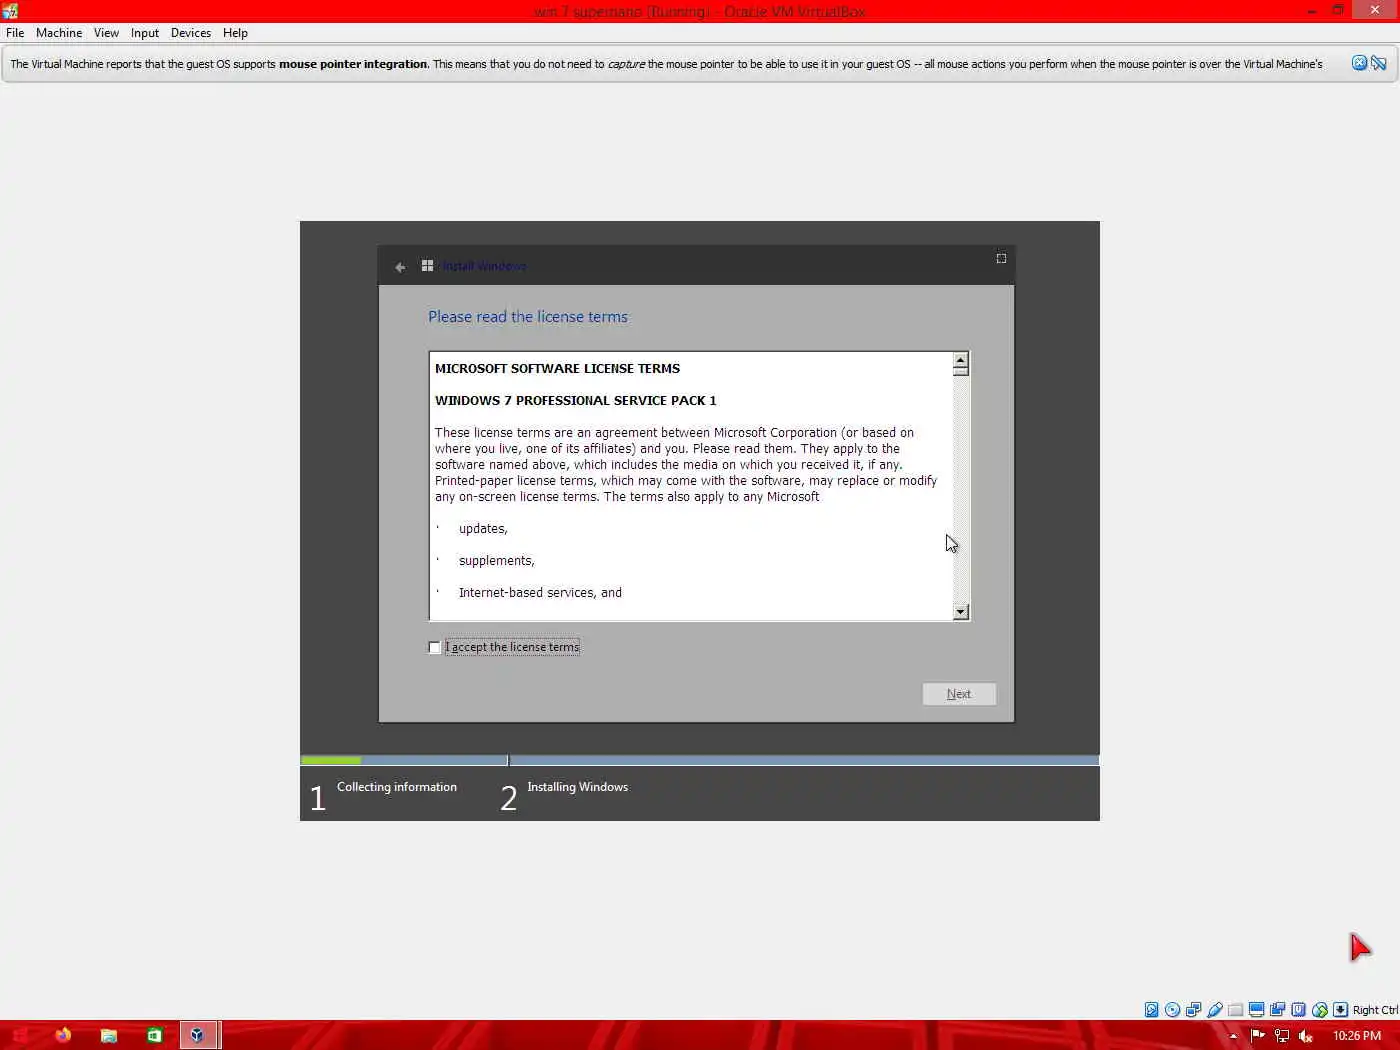Click the 'Install Windows' title text

(484, 266)
